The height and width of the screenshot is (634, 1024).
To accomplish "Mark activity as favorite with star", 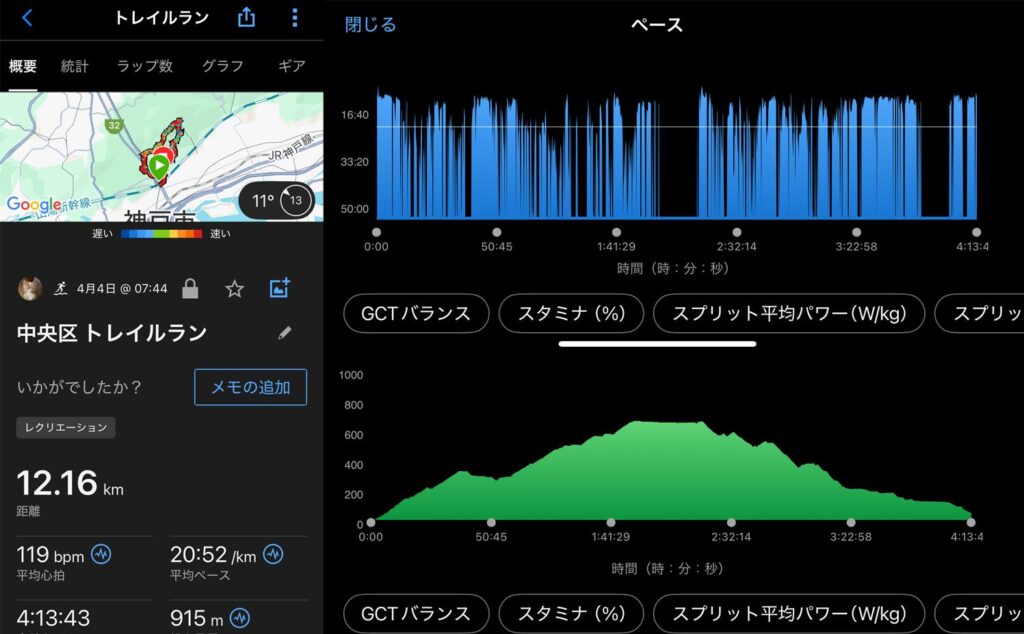I will click(x=234, y=289).
